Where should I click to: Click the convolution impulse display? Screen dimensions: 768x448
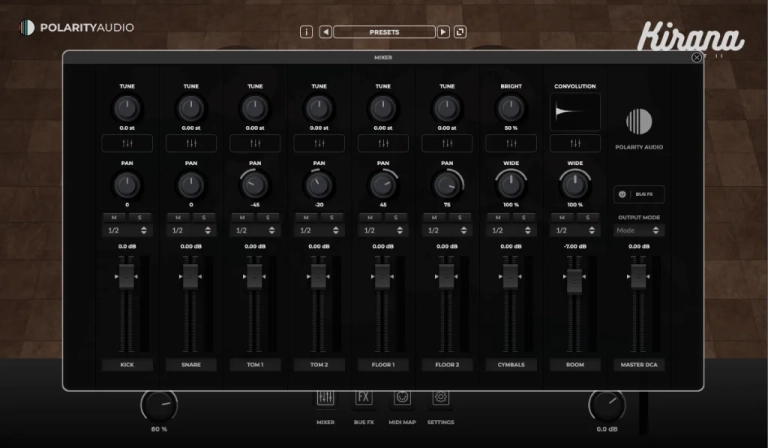click(x=575, y=112)
